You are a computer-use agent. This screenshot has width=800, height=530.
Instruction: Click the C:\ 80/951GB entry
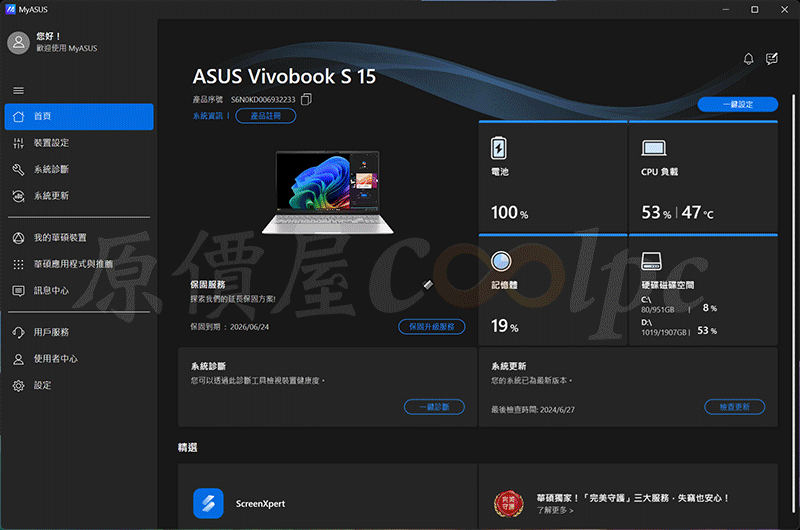click(x=679, y=305)
